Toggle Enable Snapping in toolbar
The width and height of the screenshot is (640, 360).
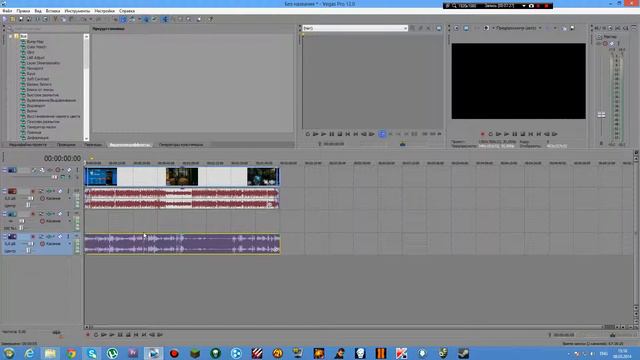click(x=116, y=19)
